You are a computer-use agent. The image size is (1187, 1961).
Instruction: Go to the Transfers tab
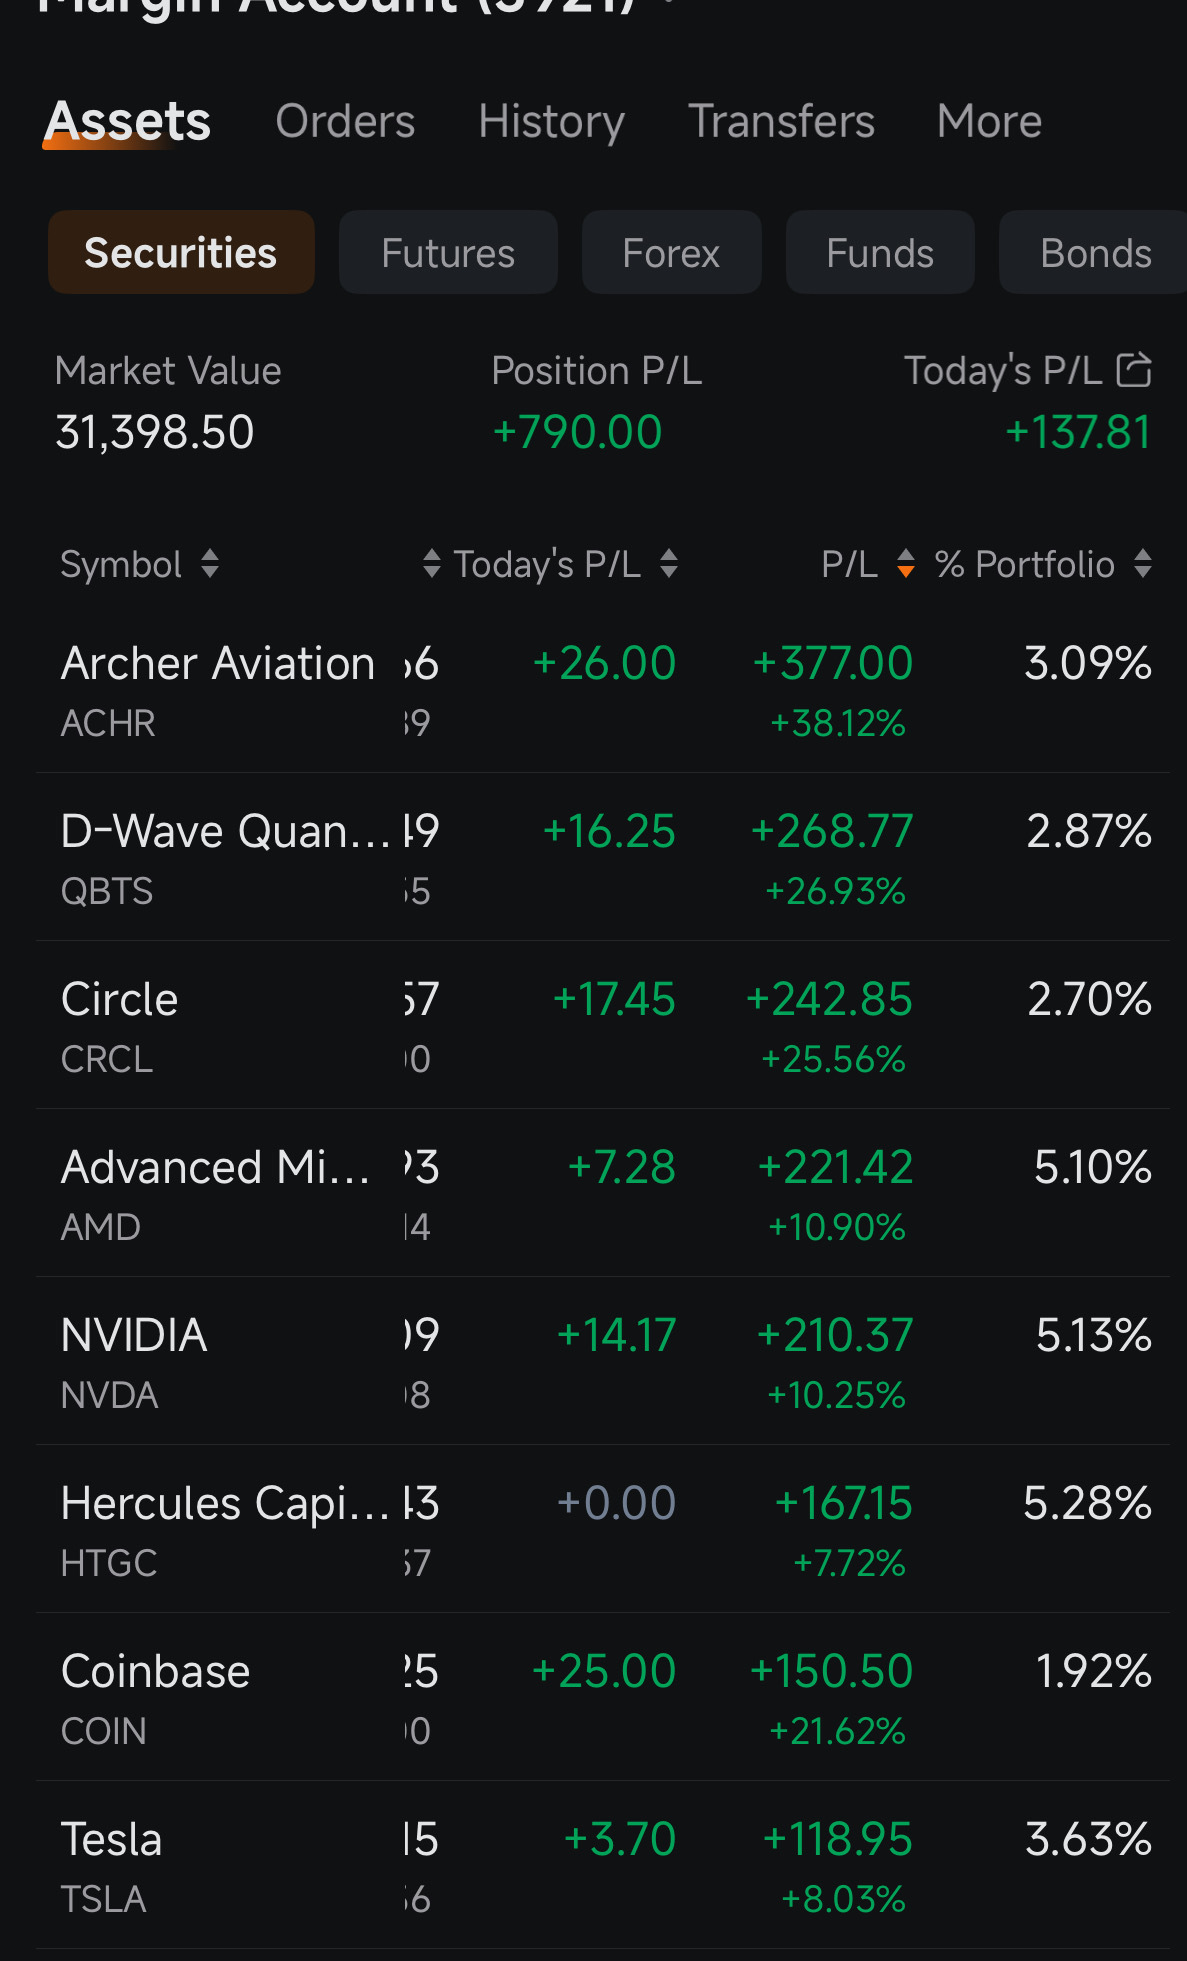[781, 122]
